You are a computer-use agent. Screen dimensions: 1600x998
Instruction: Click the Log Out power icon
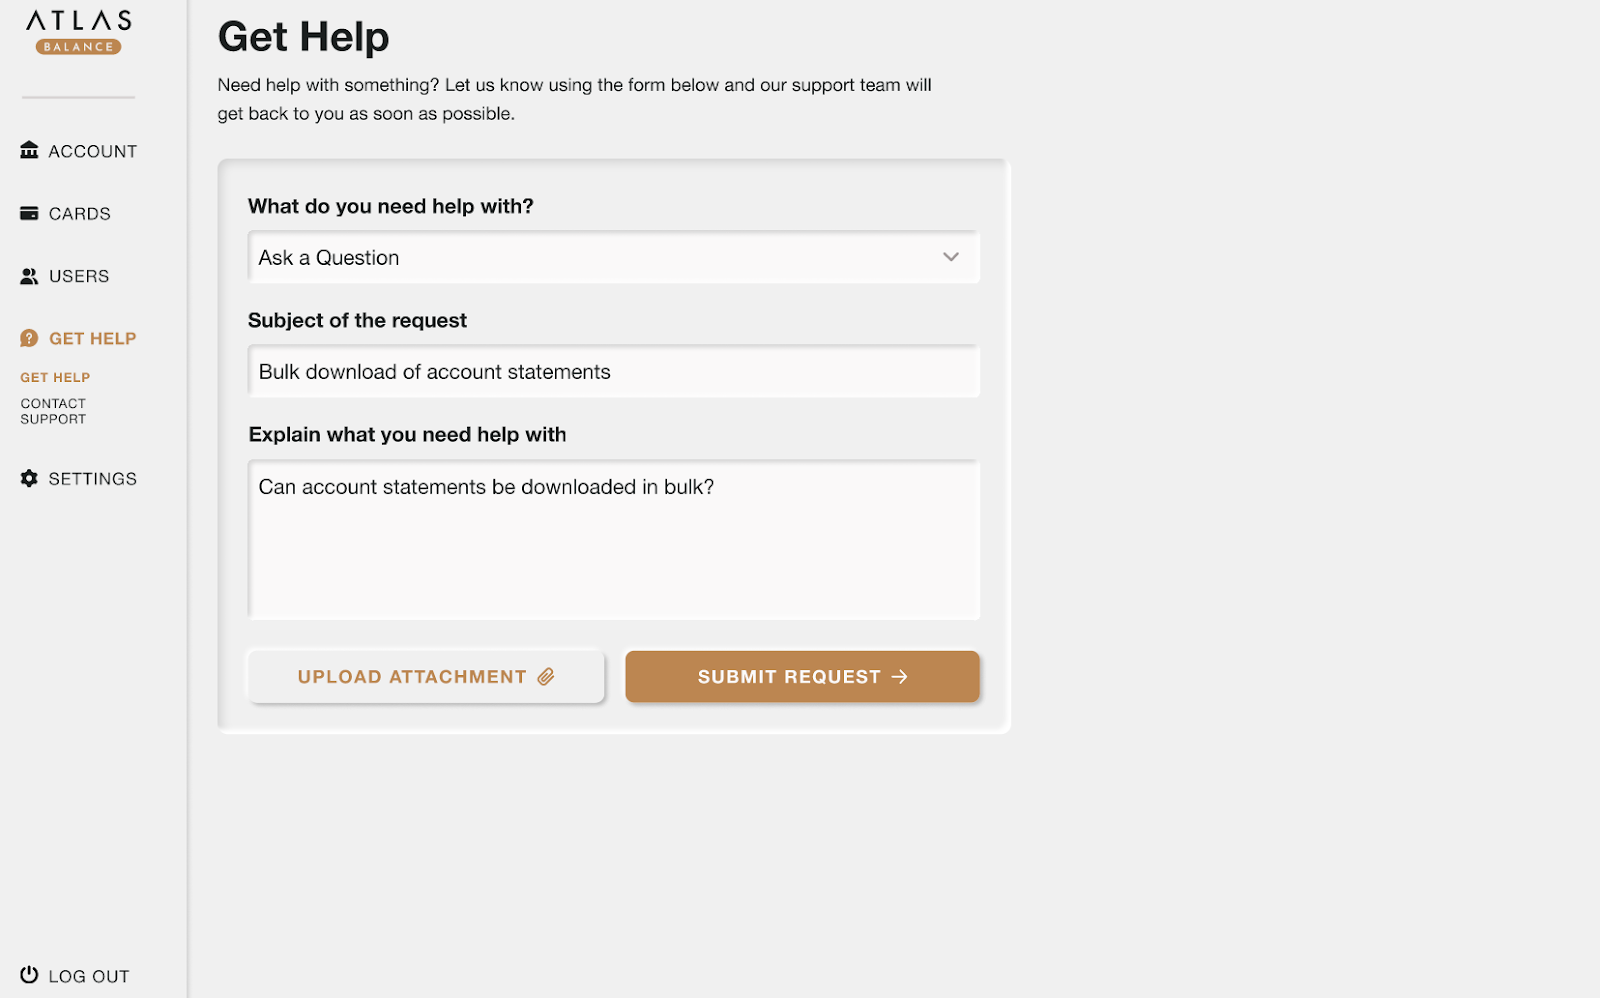[28, 974]
